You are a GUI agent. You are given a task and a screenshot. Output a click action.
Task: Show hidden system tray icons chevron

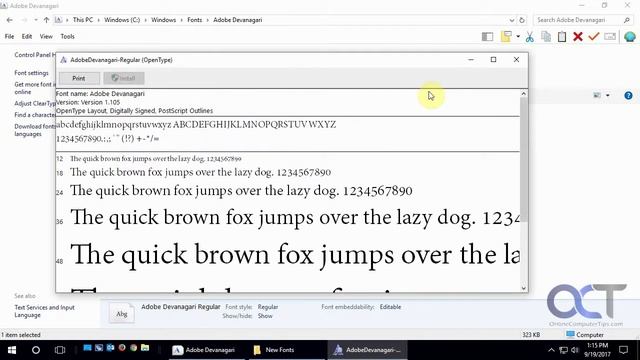click(x=551, y=350)
